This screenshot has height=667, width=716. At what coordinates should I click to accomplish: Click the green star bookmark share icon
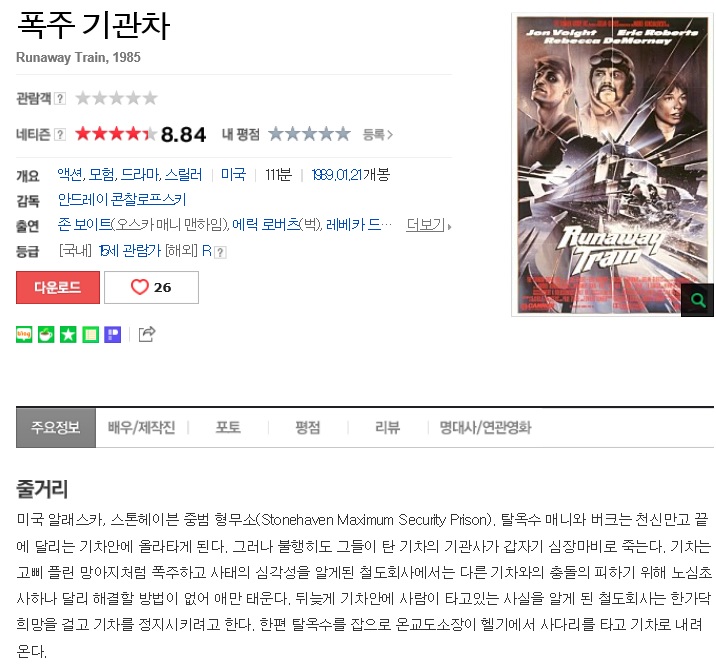[68, 335]
